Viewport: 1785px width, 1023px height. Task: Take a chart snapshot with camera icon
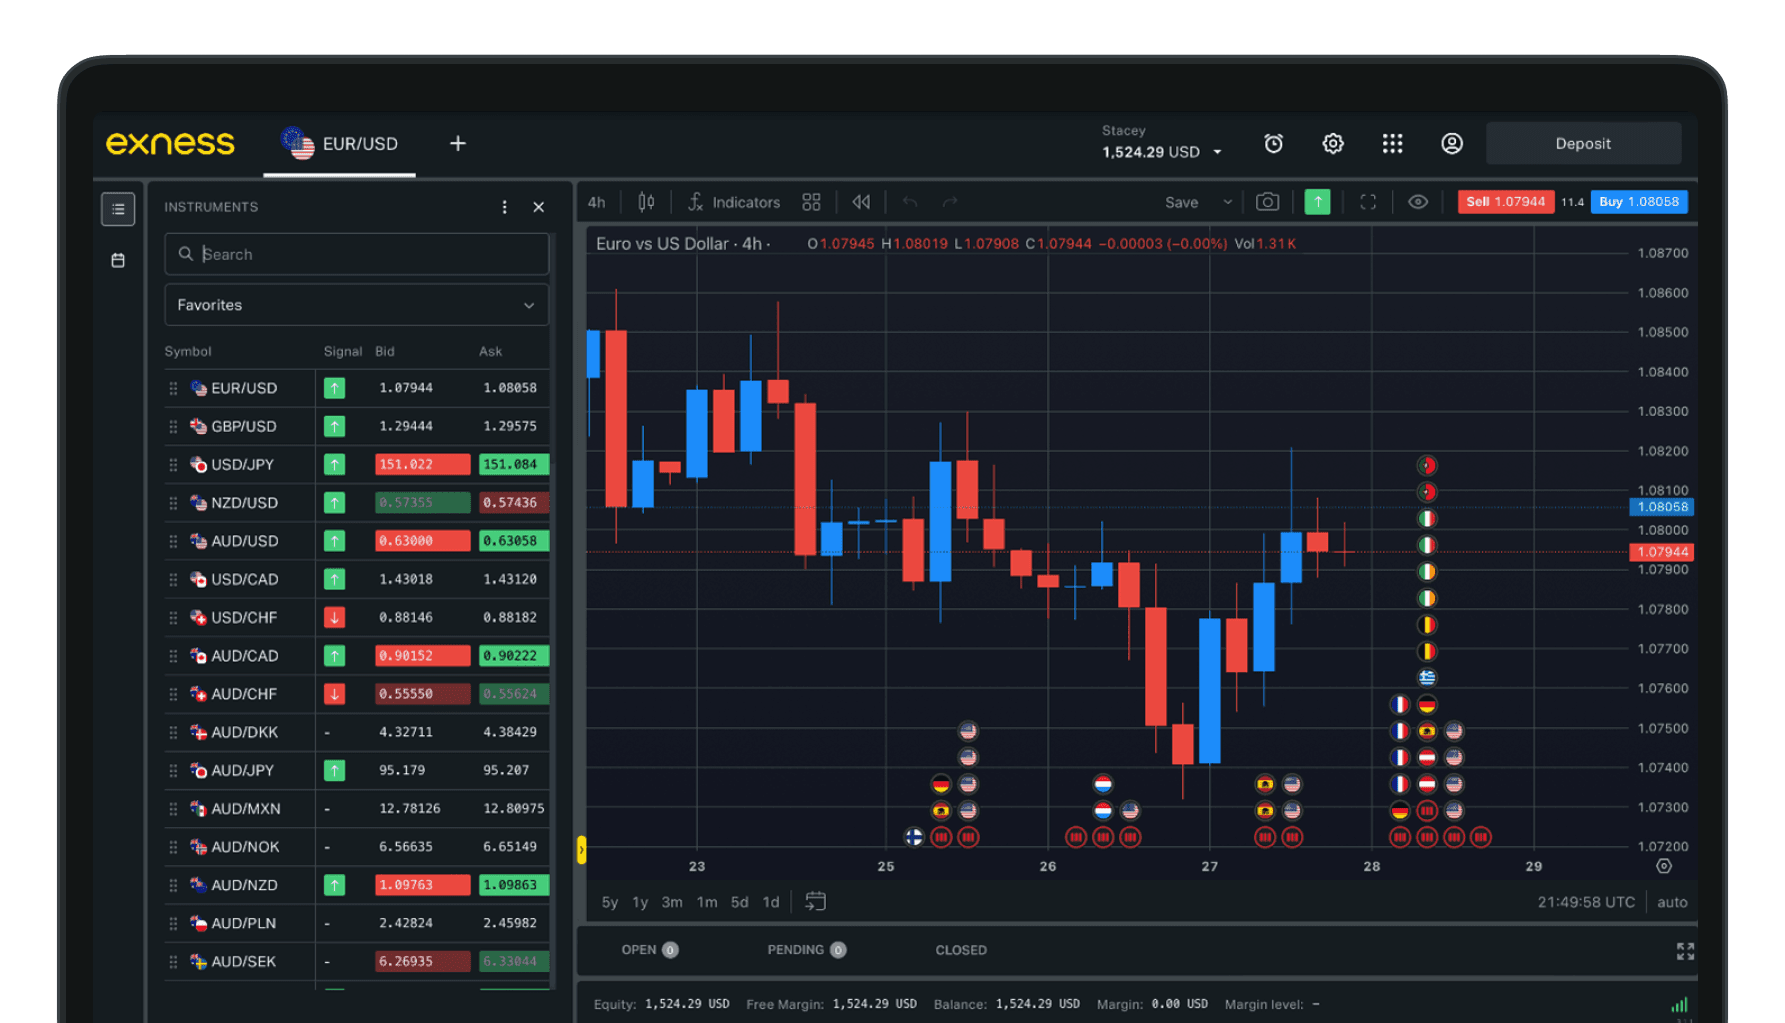[1267, 202]
